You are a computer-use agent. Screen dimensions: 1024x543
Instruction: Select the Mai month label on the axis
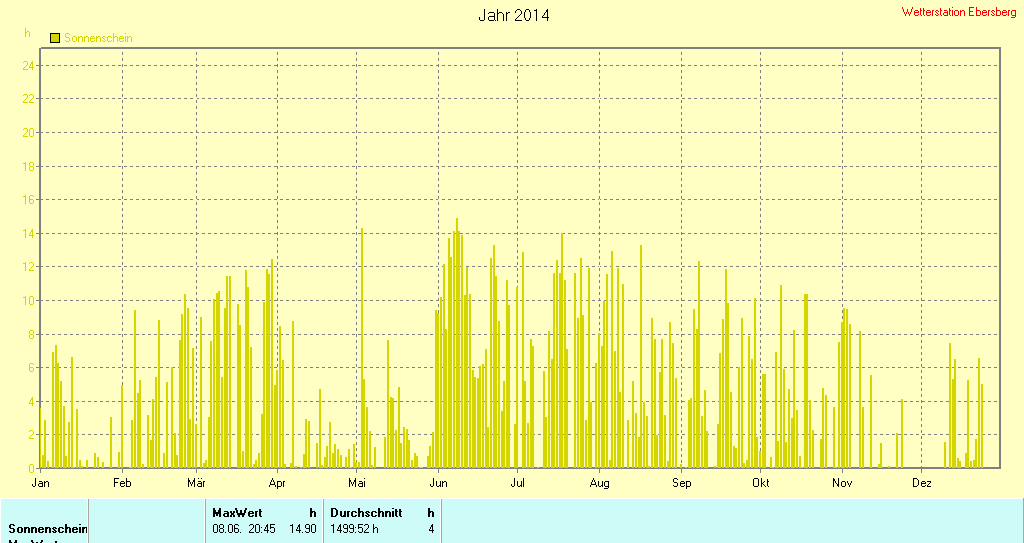click(357, 483)
